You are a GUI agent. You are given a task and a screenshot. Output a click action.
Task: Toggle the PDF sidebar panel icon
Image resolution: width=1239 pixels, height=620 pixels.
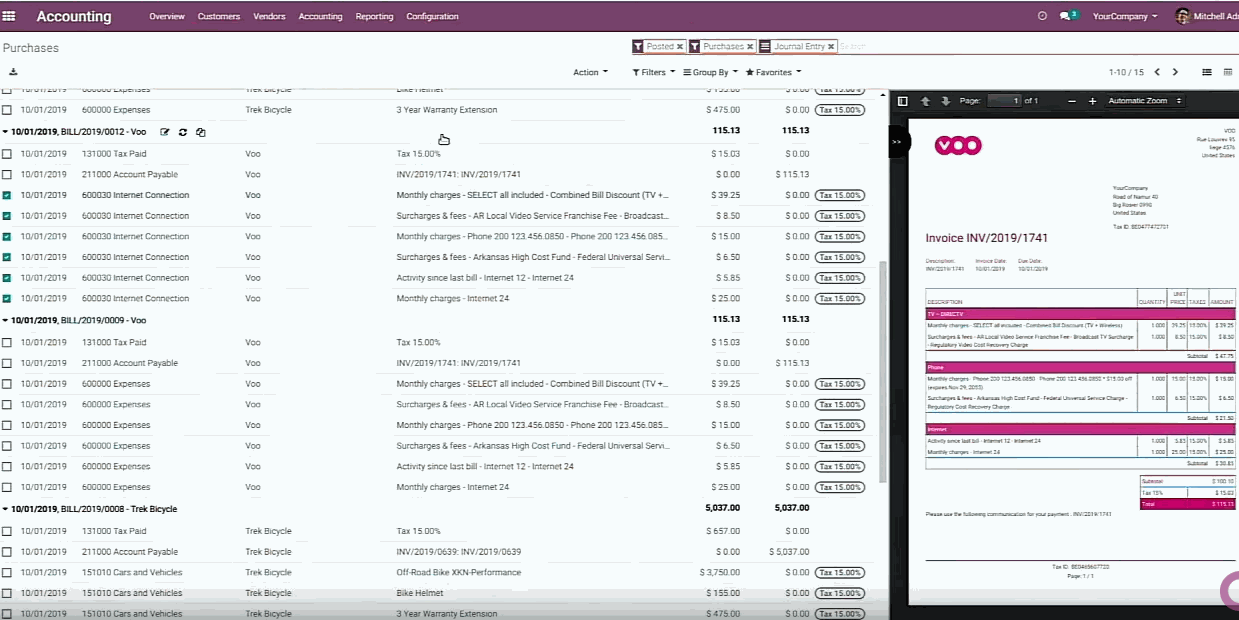coord(901,100)
